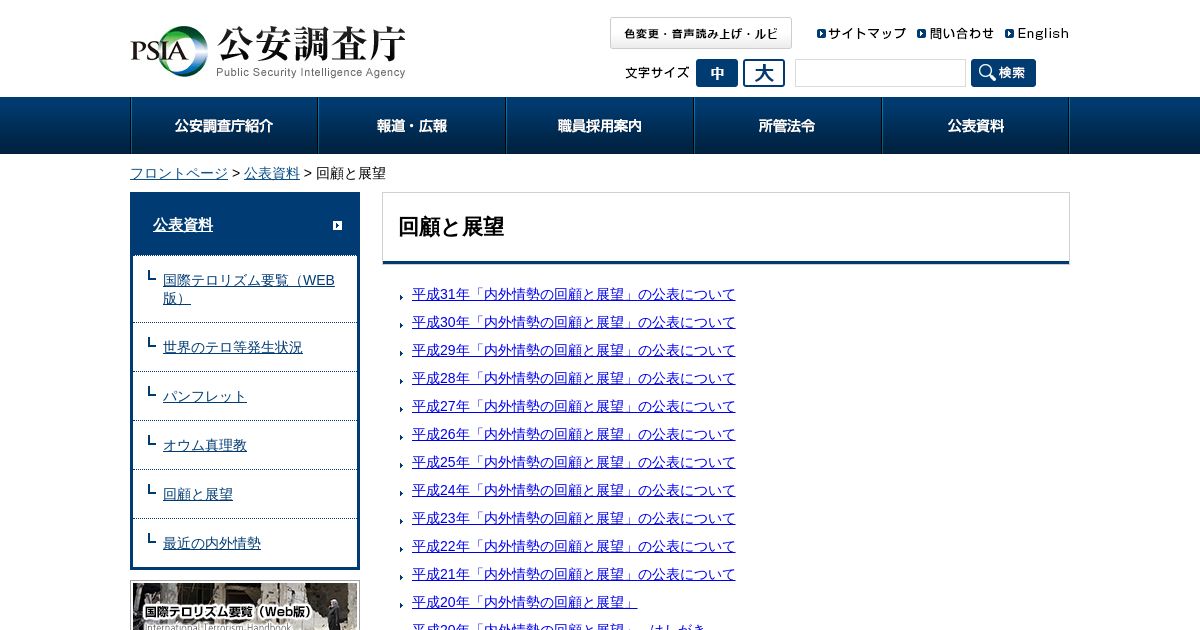This screenshot has height=630, width=1200.
Task: Open 最近の内外情勢 sidebar link
Action: [x=212, y=543]
